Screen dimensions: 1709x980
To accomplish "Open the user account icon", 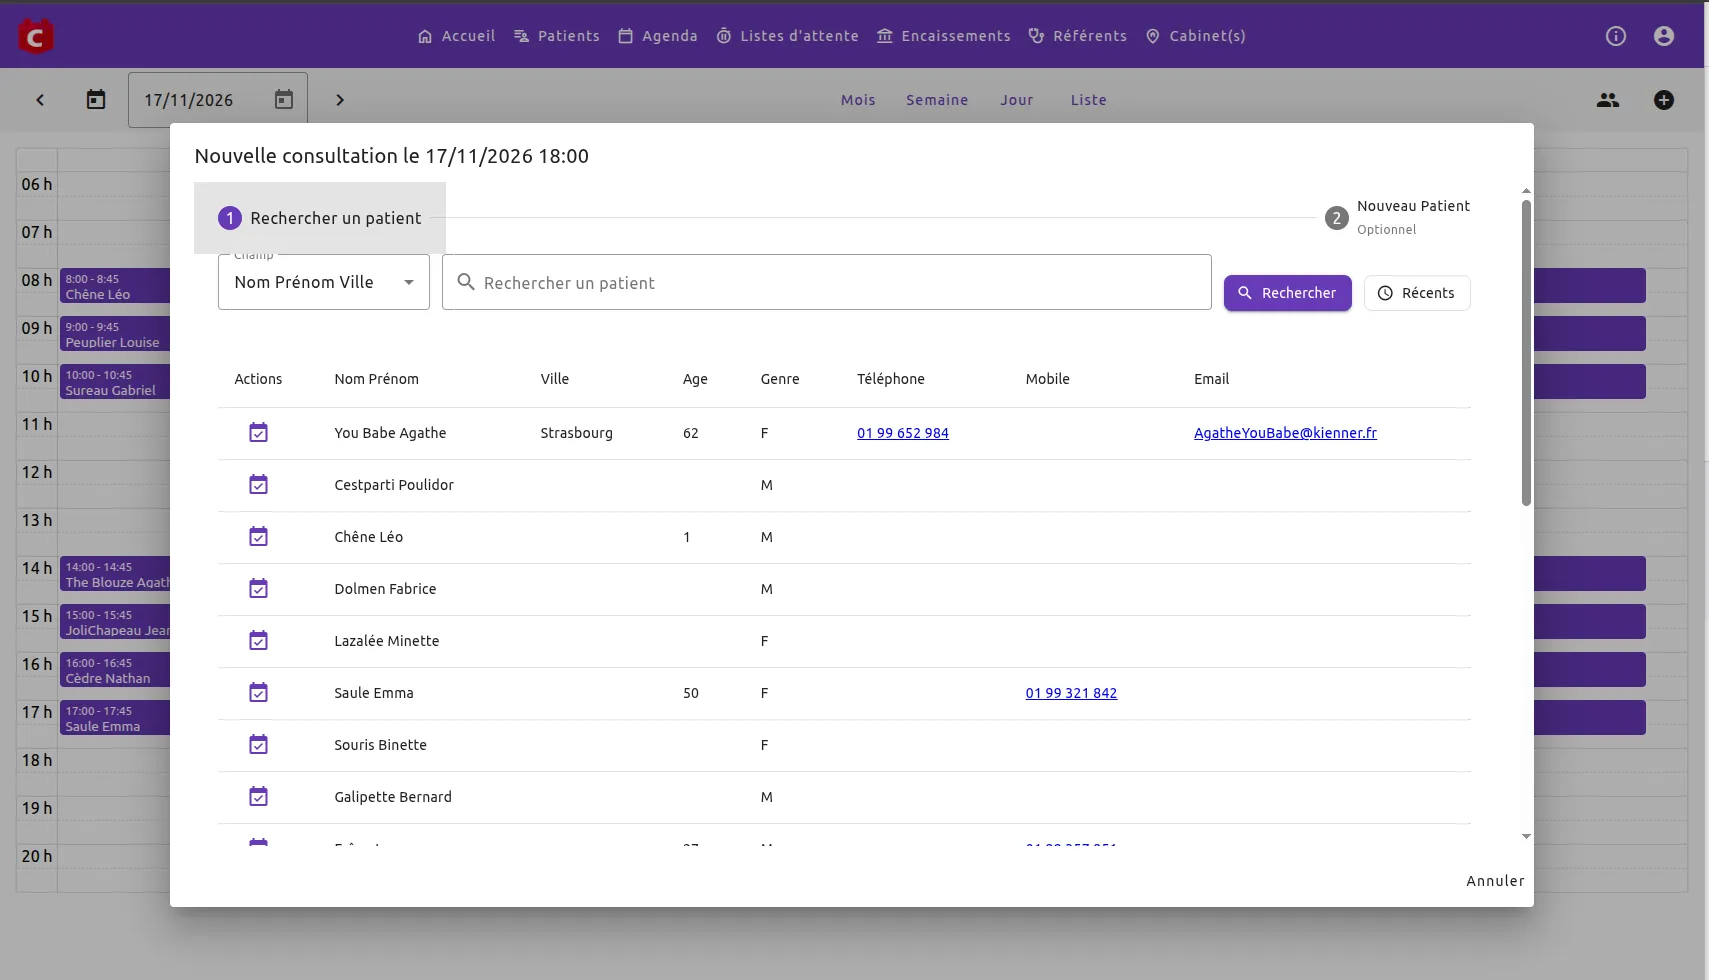I will pos(1664,36).
